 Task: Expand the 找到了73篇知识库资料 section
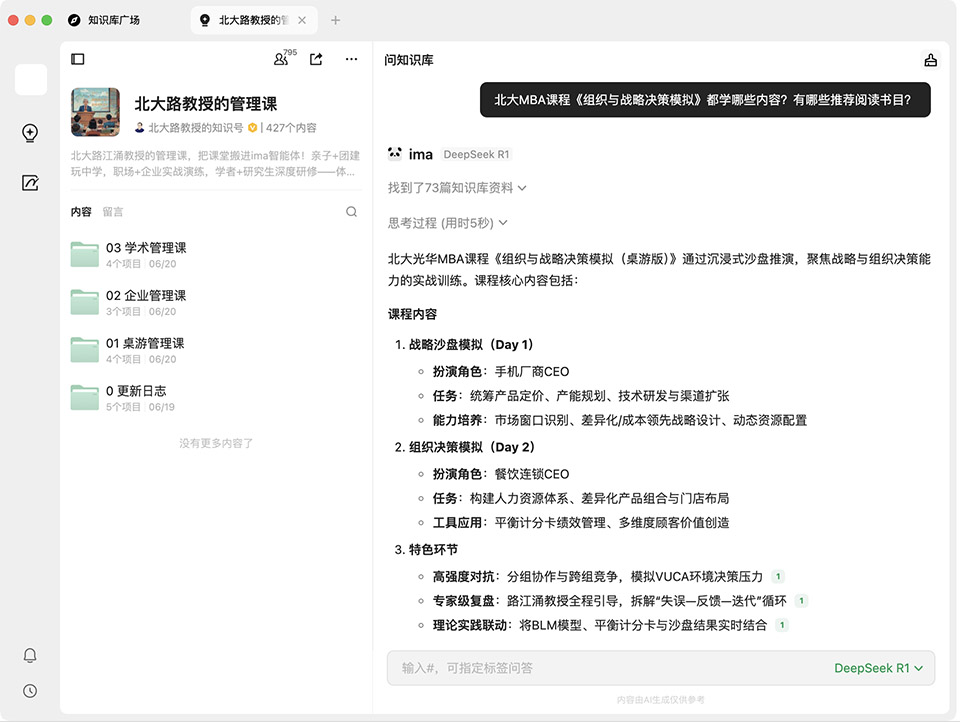(x=457, y=188)
